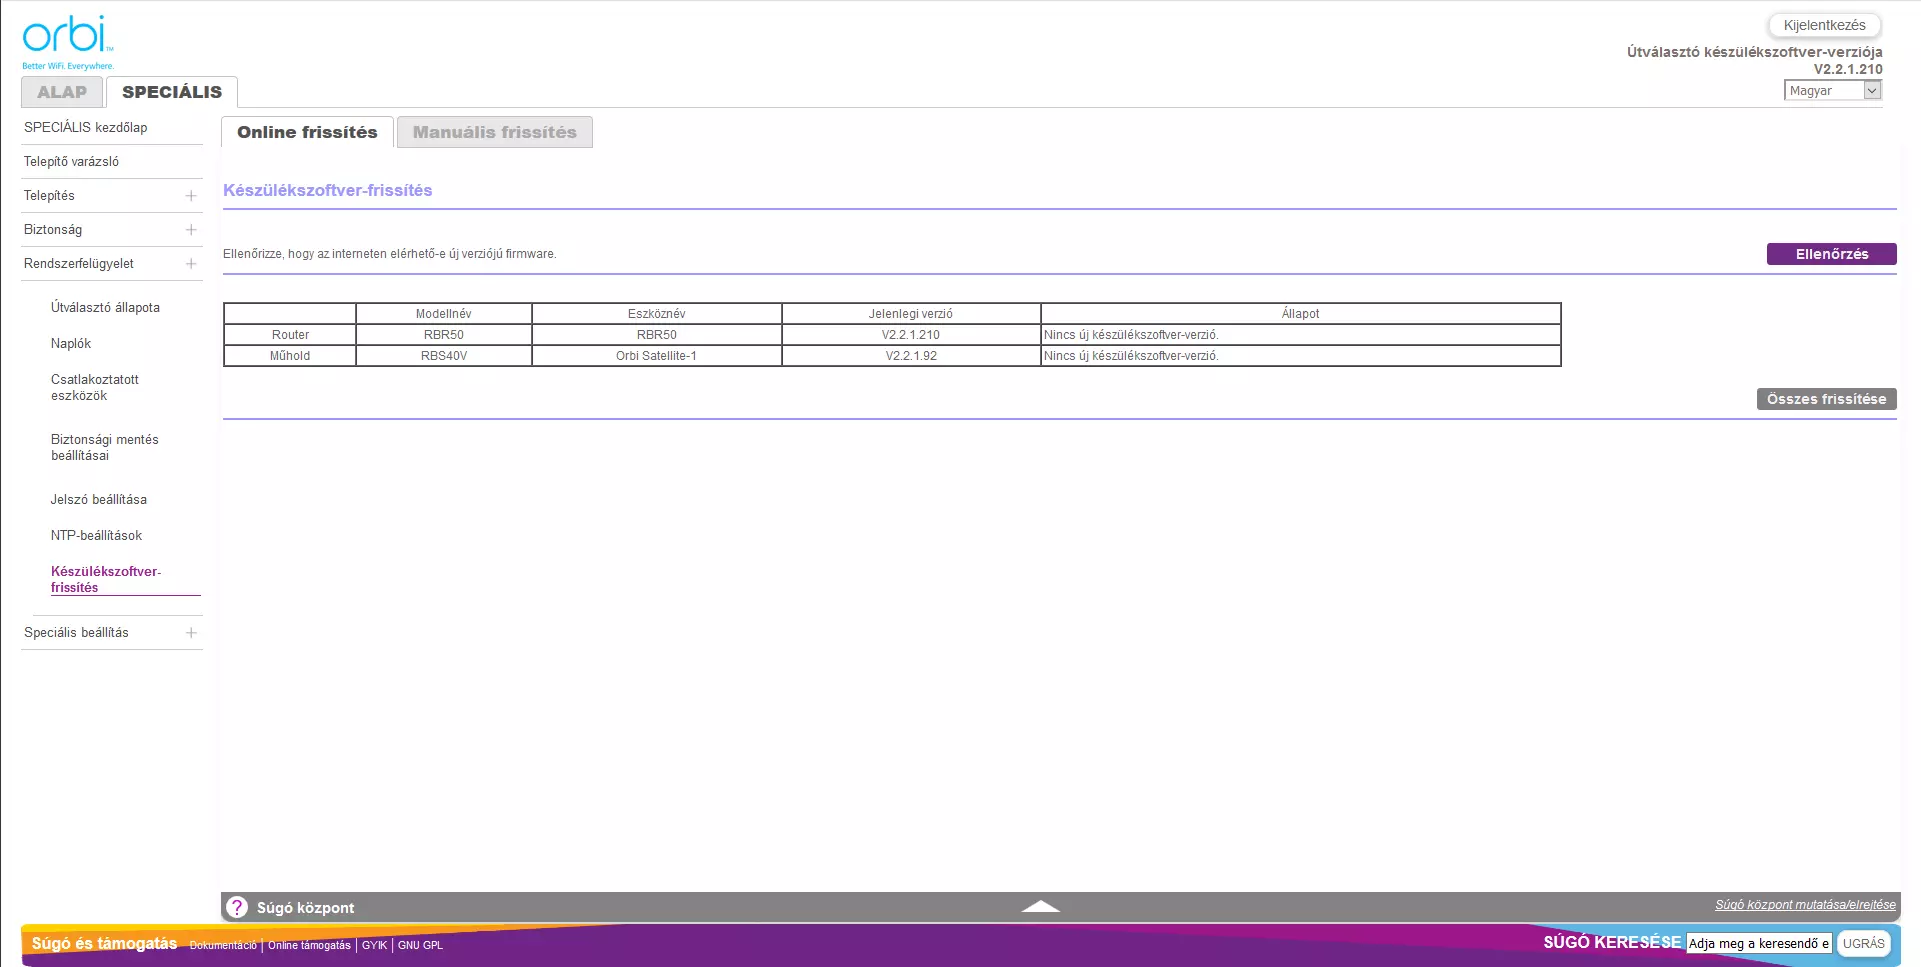Expand Speciális beállítás section
The height and width of the screenshot is (967, 1921).
(x=190, y=633)
